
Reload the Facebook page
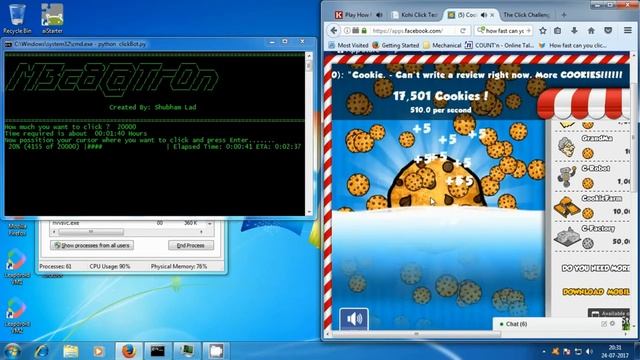click(x=463, y=31)
